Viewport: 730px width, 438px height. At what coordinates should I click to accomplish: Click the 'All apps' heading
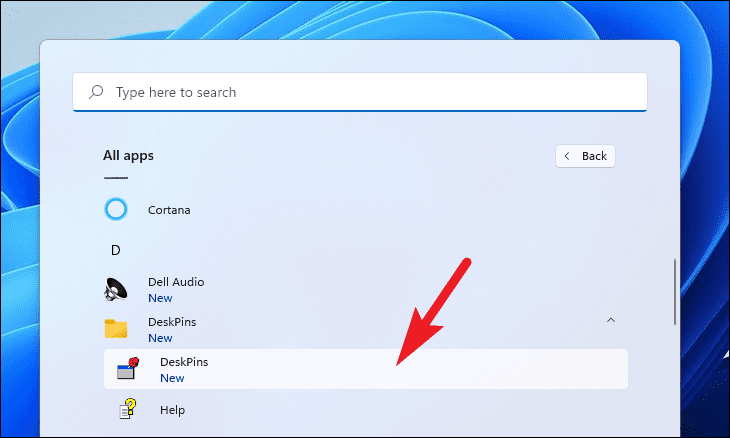[x=128, y=155]
